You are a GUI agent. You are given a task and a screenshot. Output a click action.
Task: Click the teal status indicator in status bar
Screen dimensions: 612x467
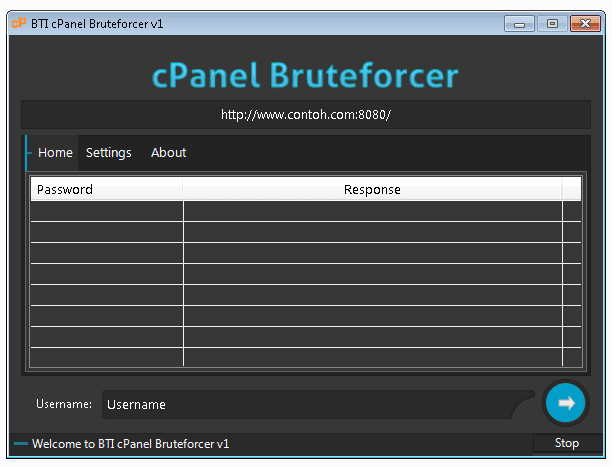(20, 443)
